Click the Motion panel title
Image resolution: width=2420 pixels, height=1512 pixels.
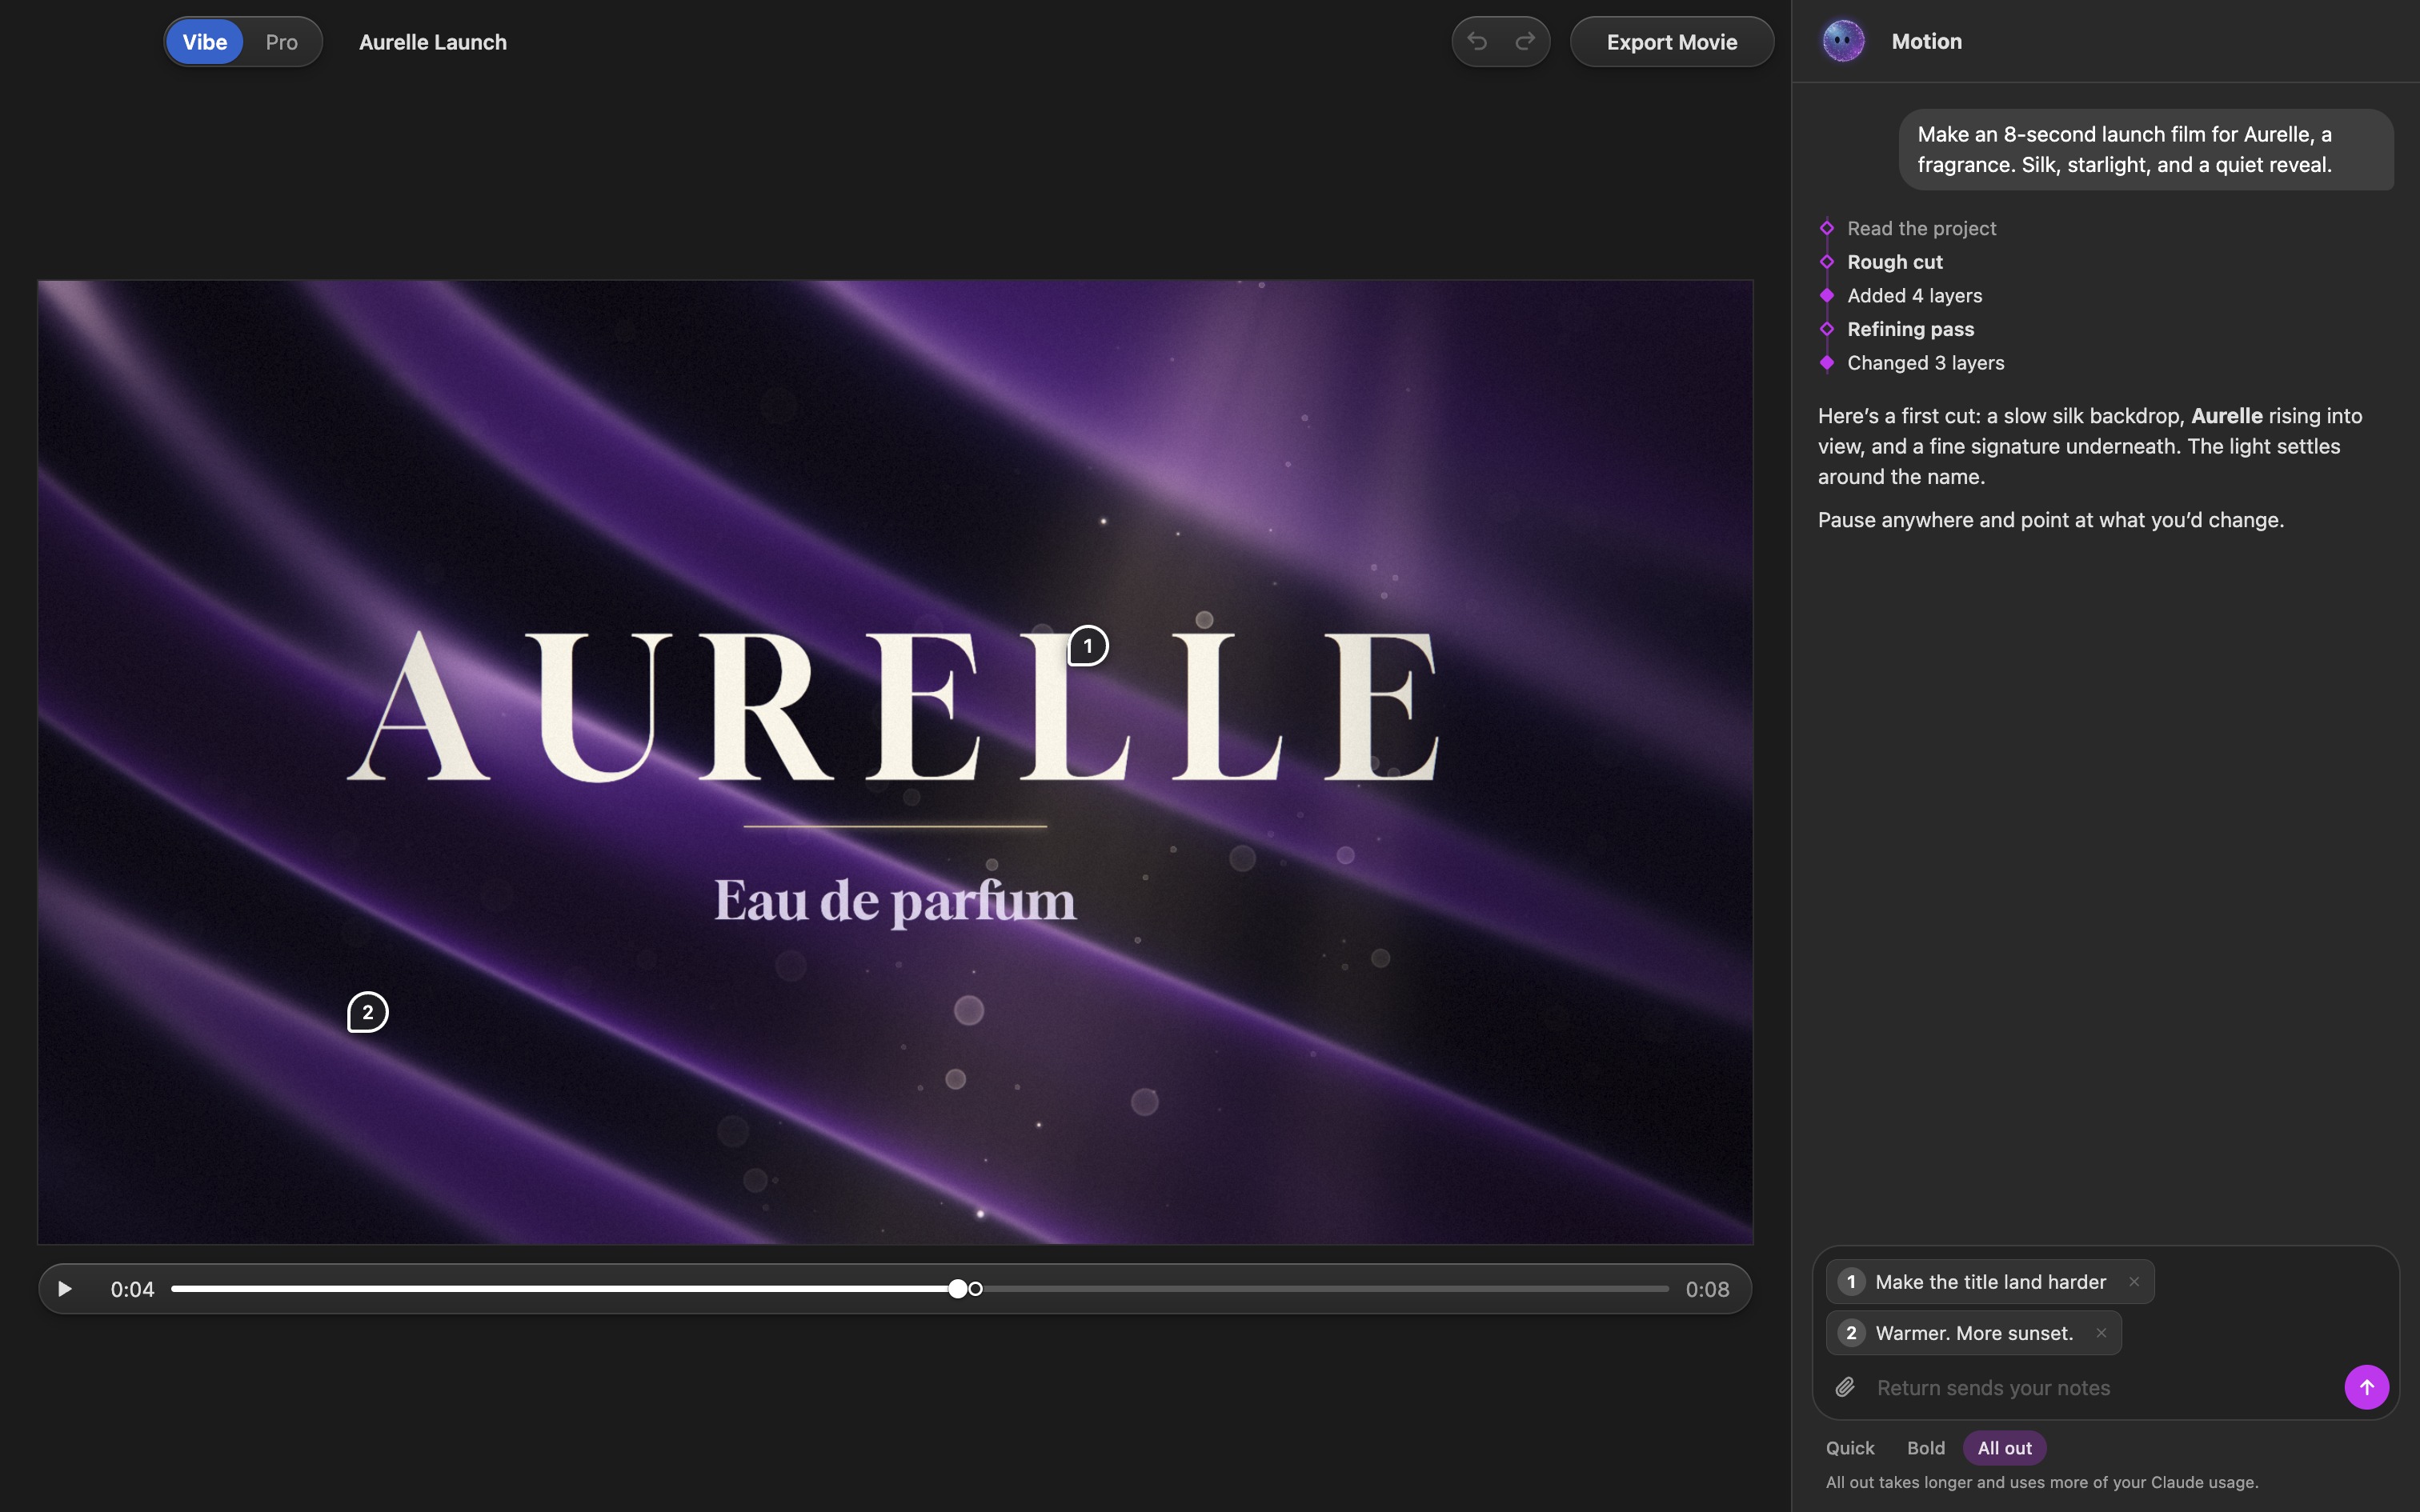(1926, 41)
